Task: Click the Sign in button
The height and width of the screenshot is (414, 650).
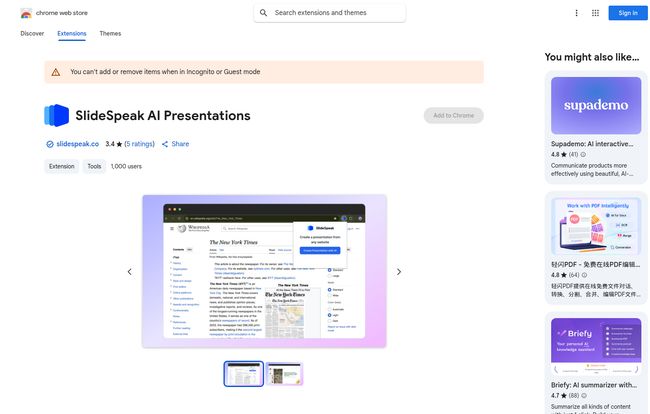Action: click(627, 13)
